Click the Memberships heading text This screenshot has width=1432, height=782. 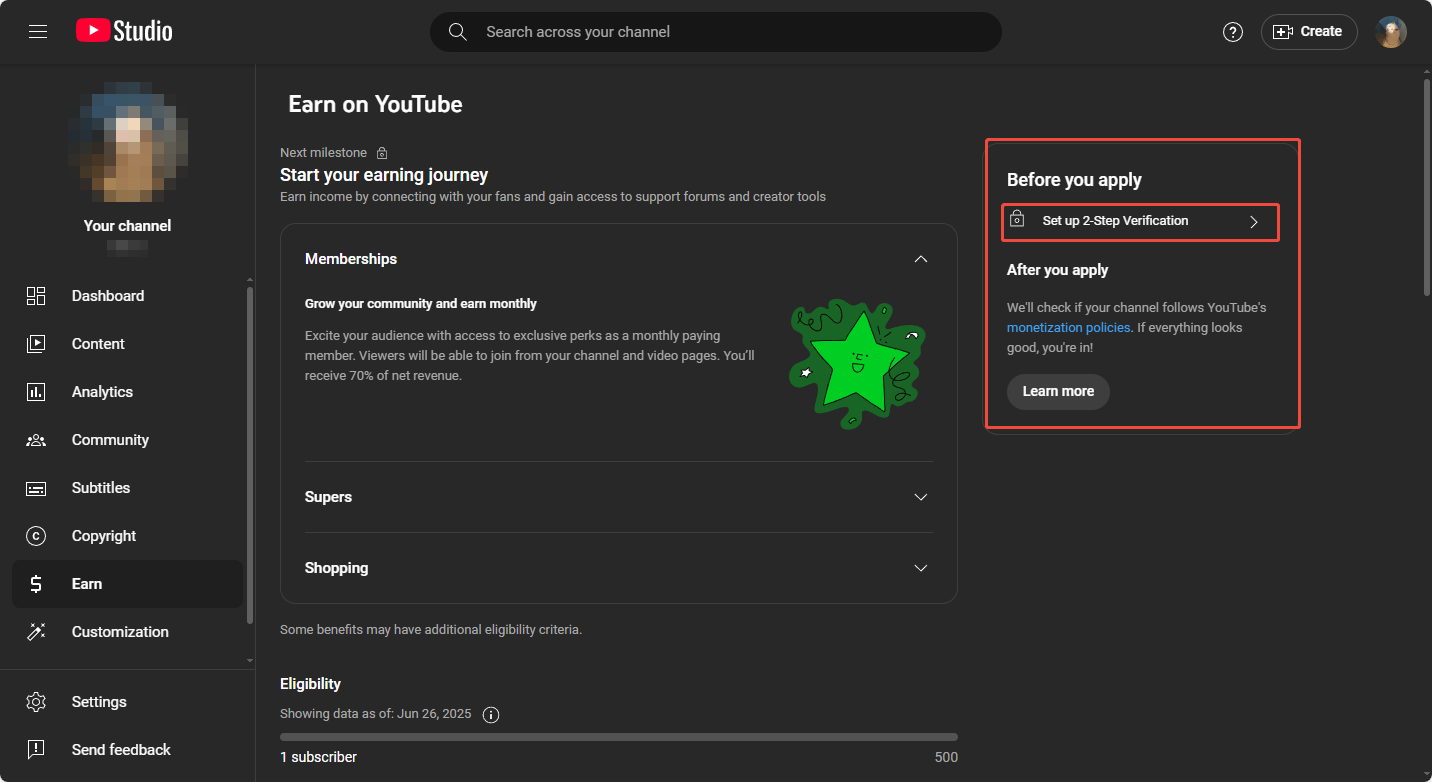(351, 259)
